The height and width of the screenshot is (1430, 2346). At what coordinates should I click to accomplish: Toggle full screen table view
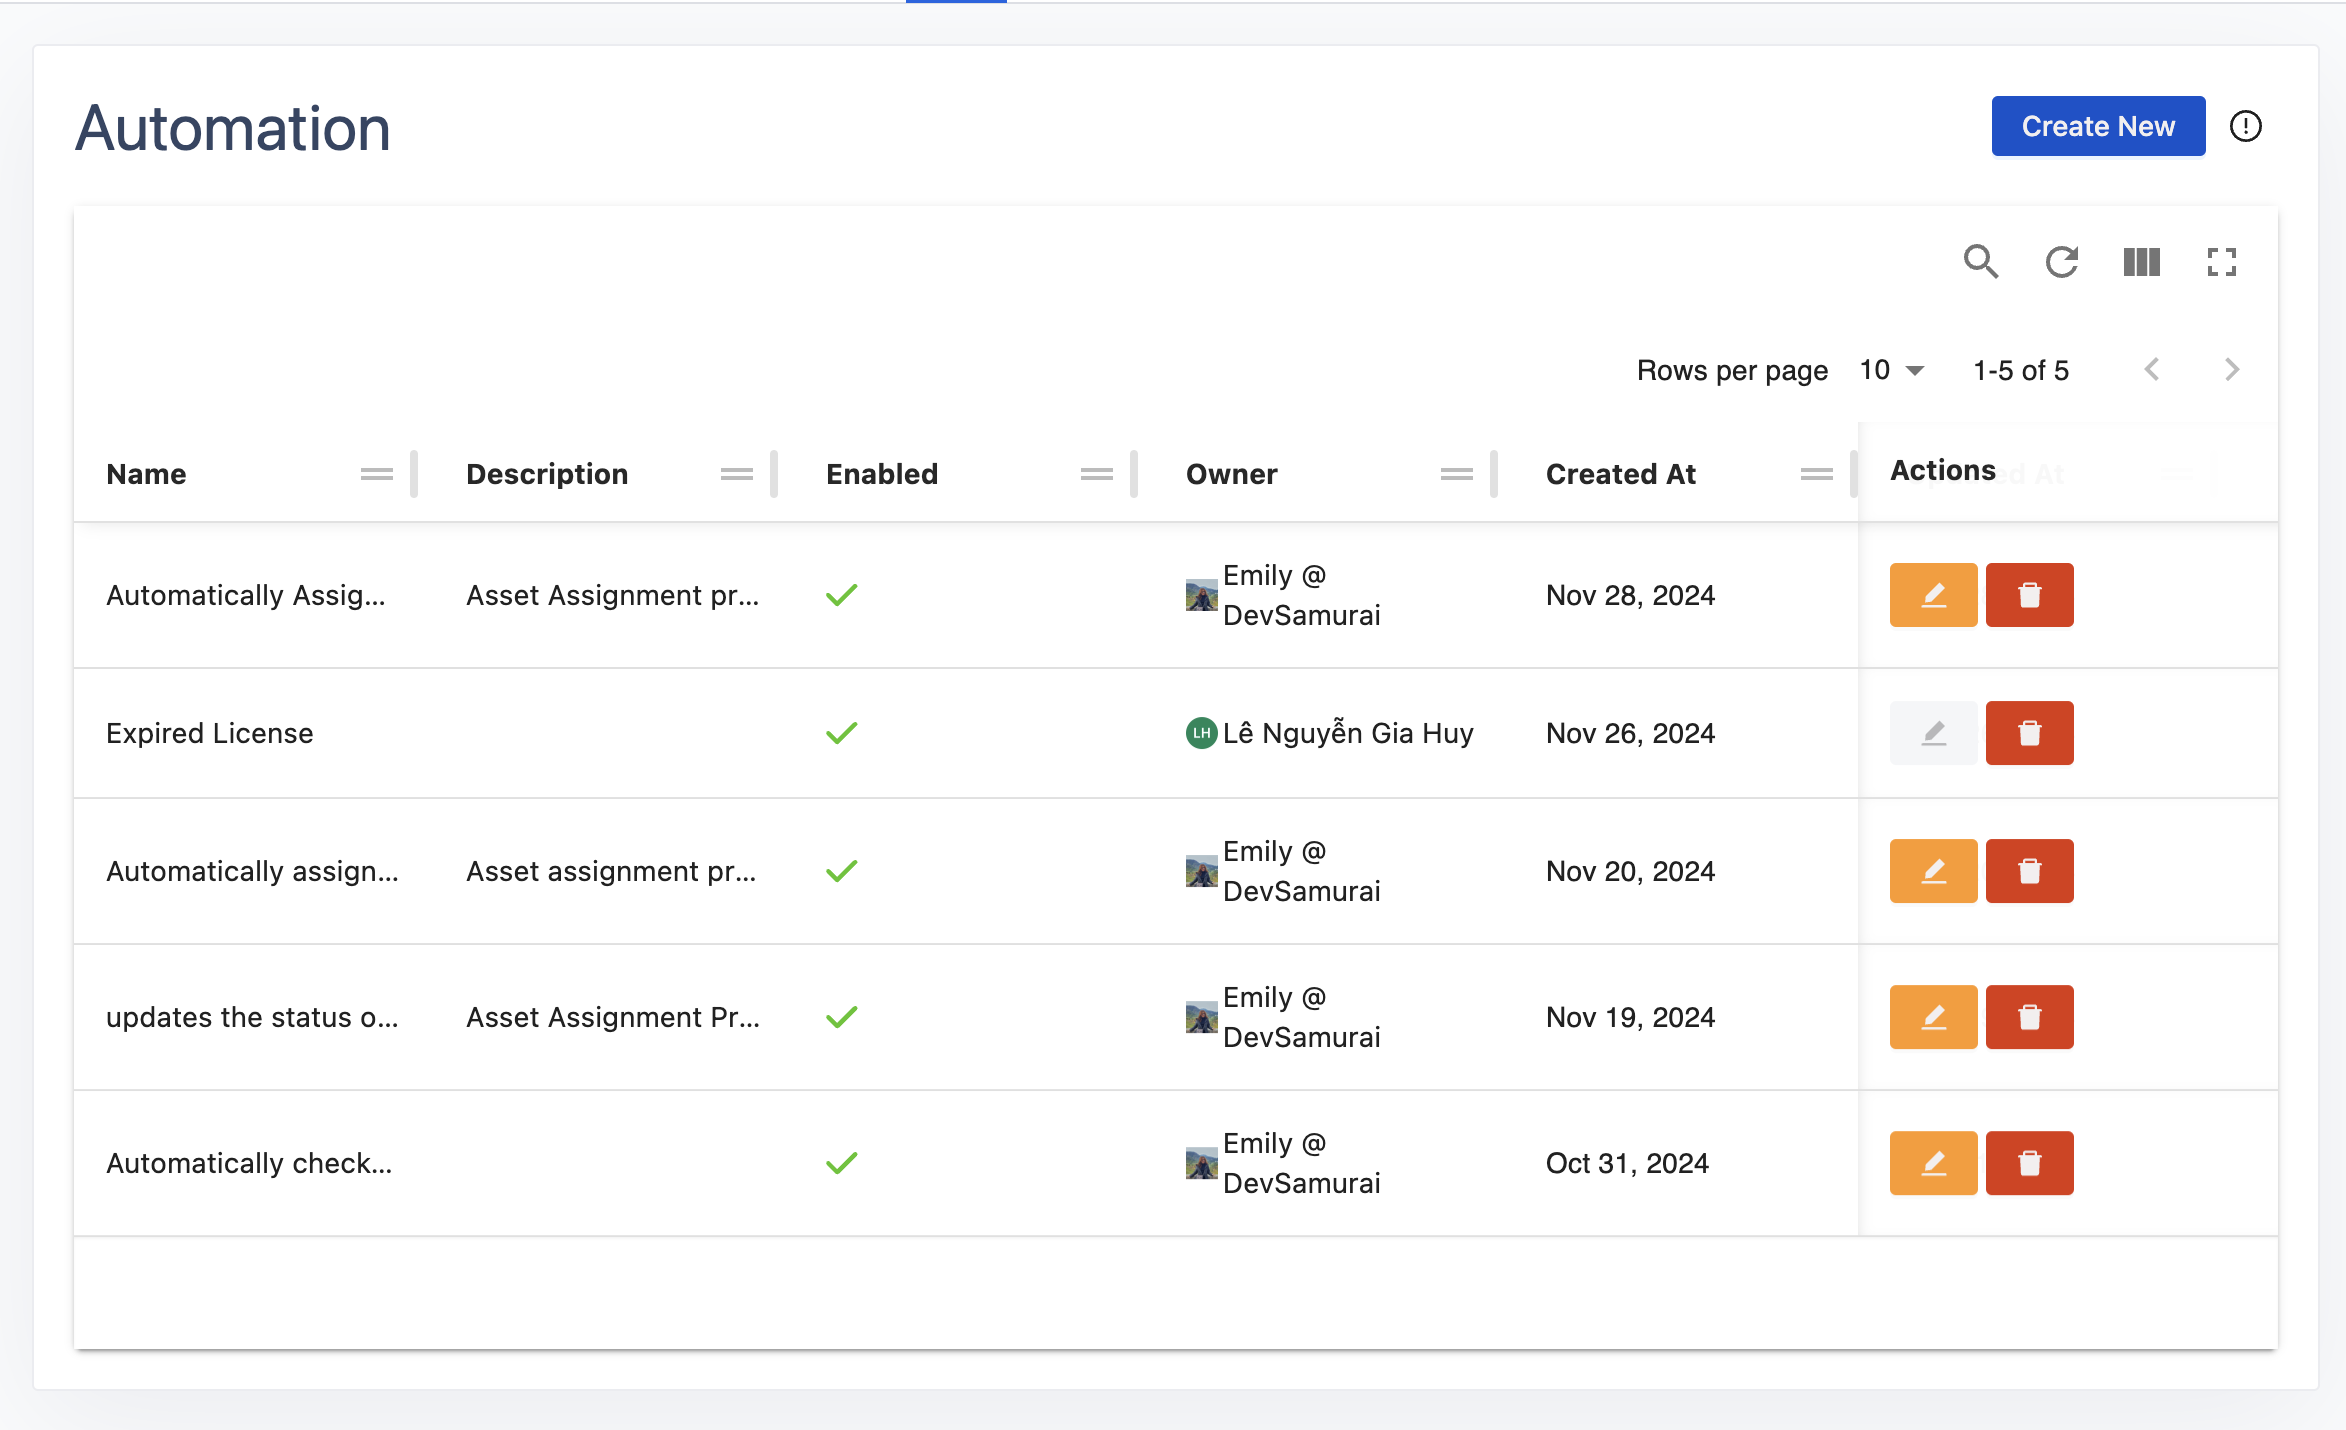[2221, 262]
